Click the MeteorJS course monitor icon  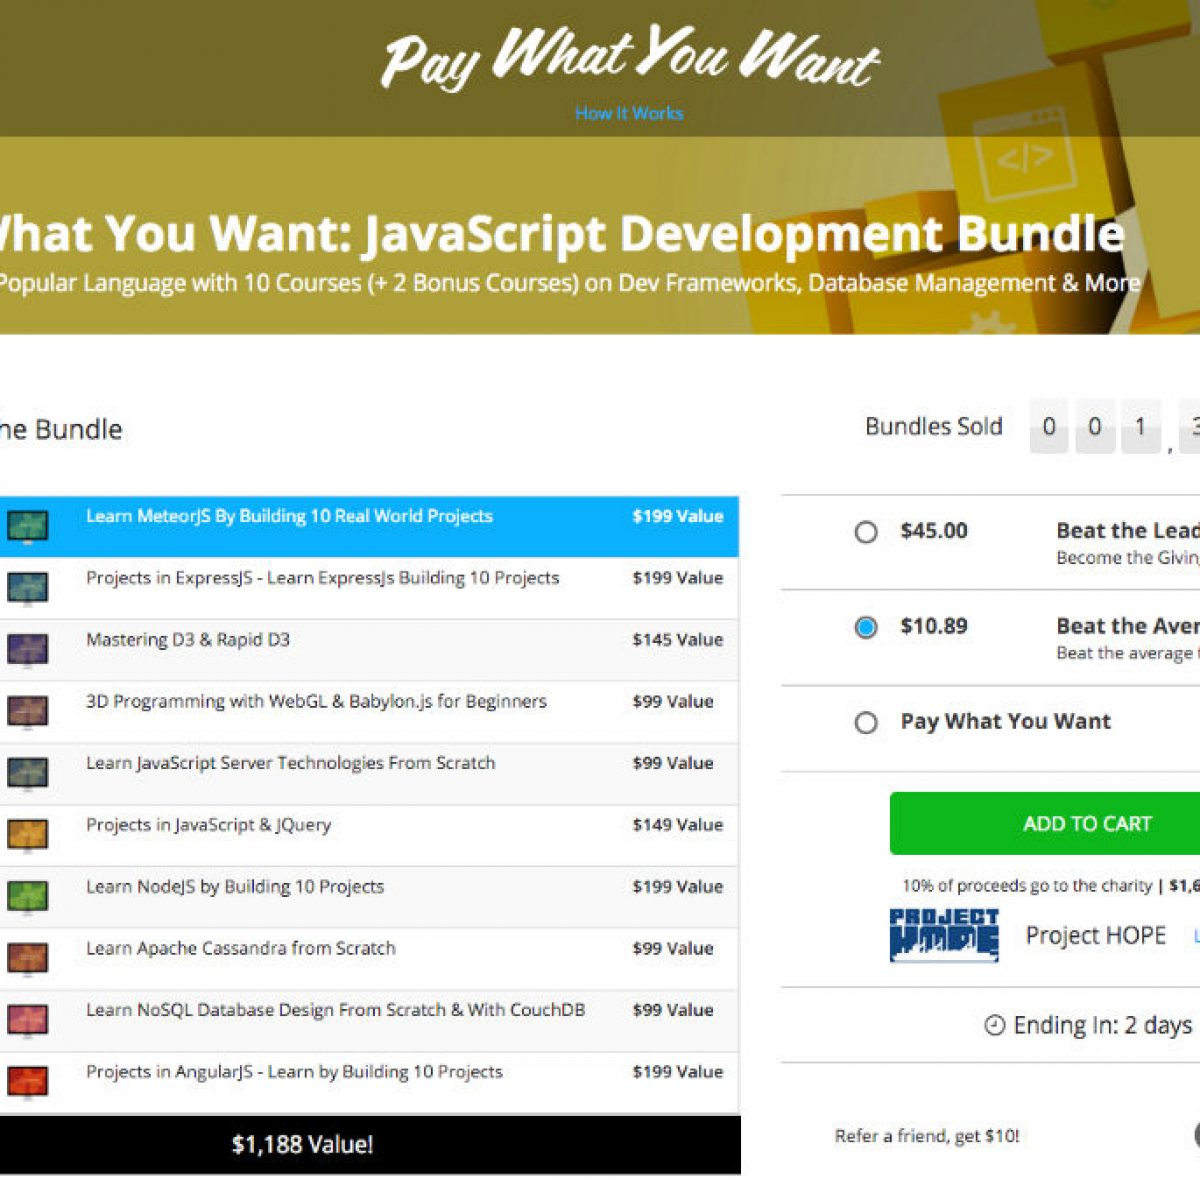click(27, 526)
